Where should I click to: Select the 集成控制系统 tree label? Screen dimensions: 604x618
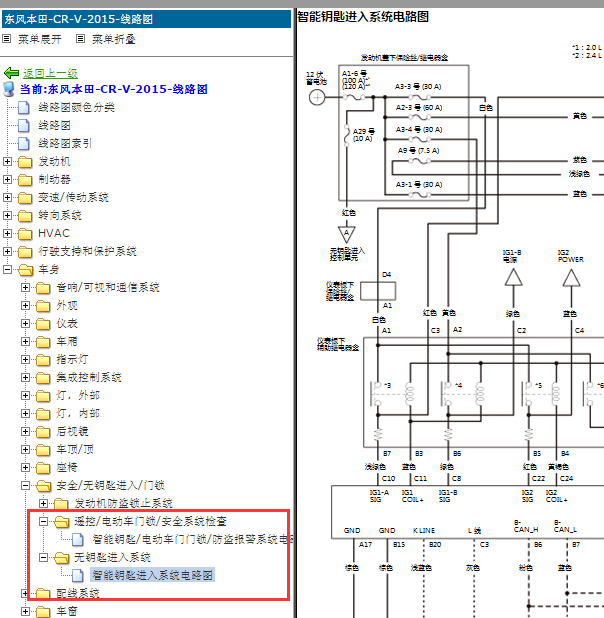click(x=89, y=378)
